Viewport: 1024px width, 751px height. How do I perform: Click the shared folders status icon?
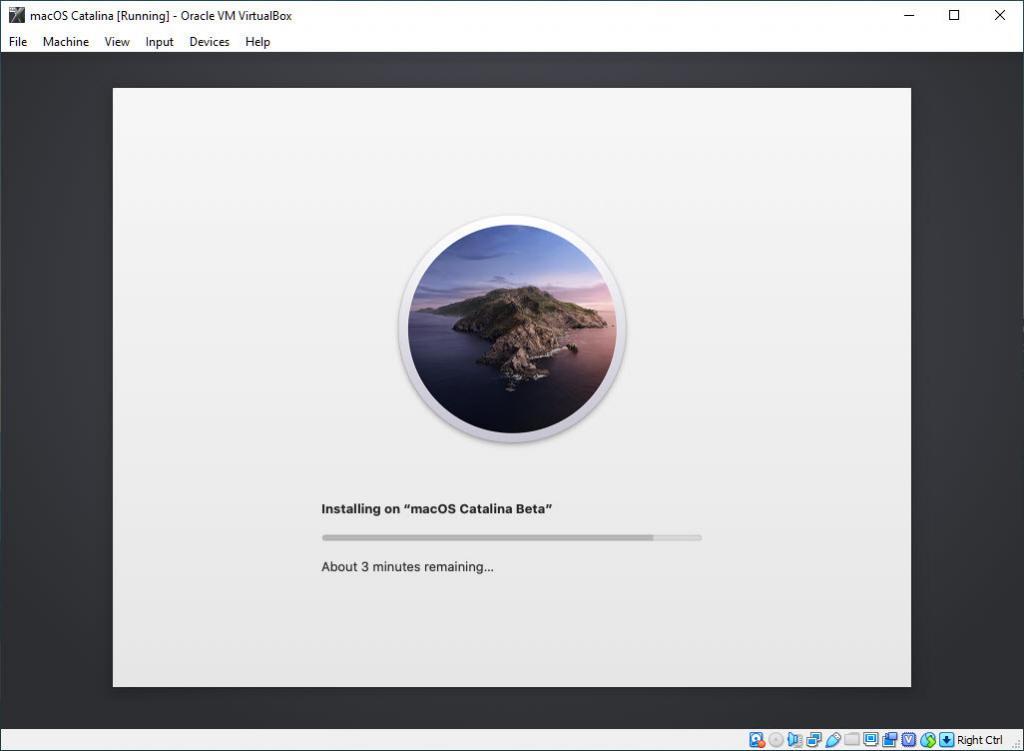(851, 739)
